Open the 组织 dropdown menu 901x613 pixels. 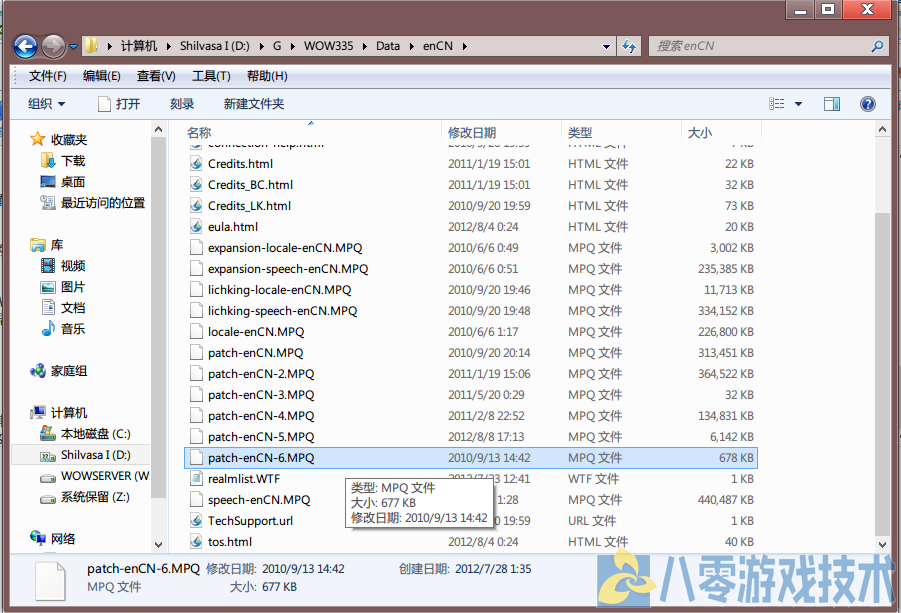[x=47, y=104]
